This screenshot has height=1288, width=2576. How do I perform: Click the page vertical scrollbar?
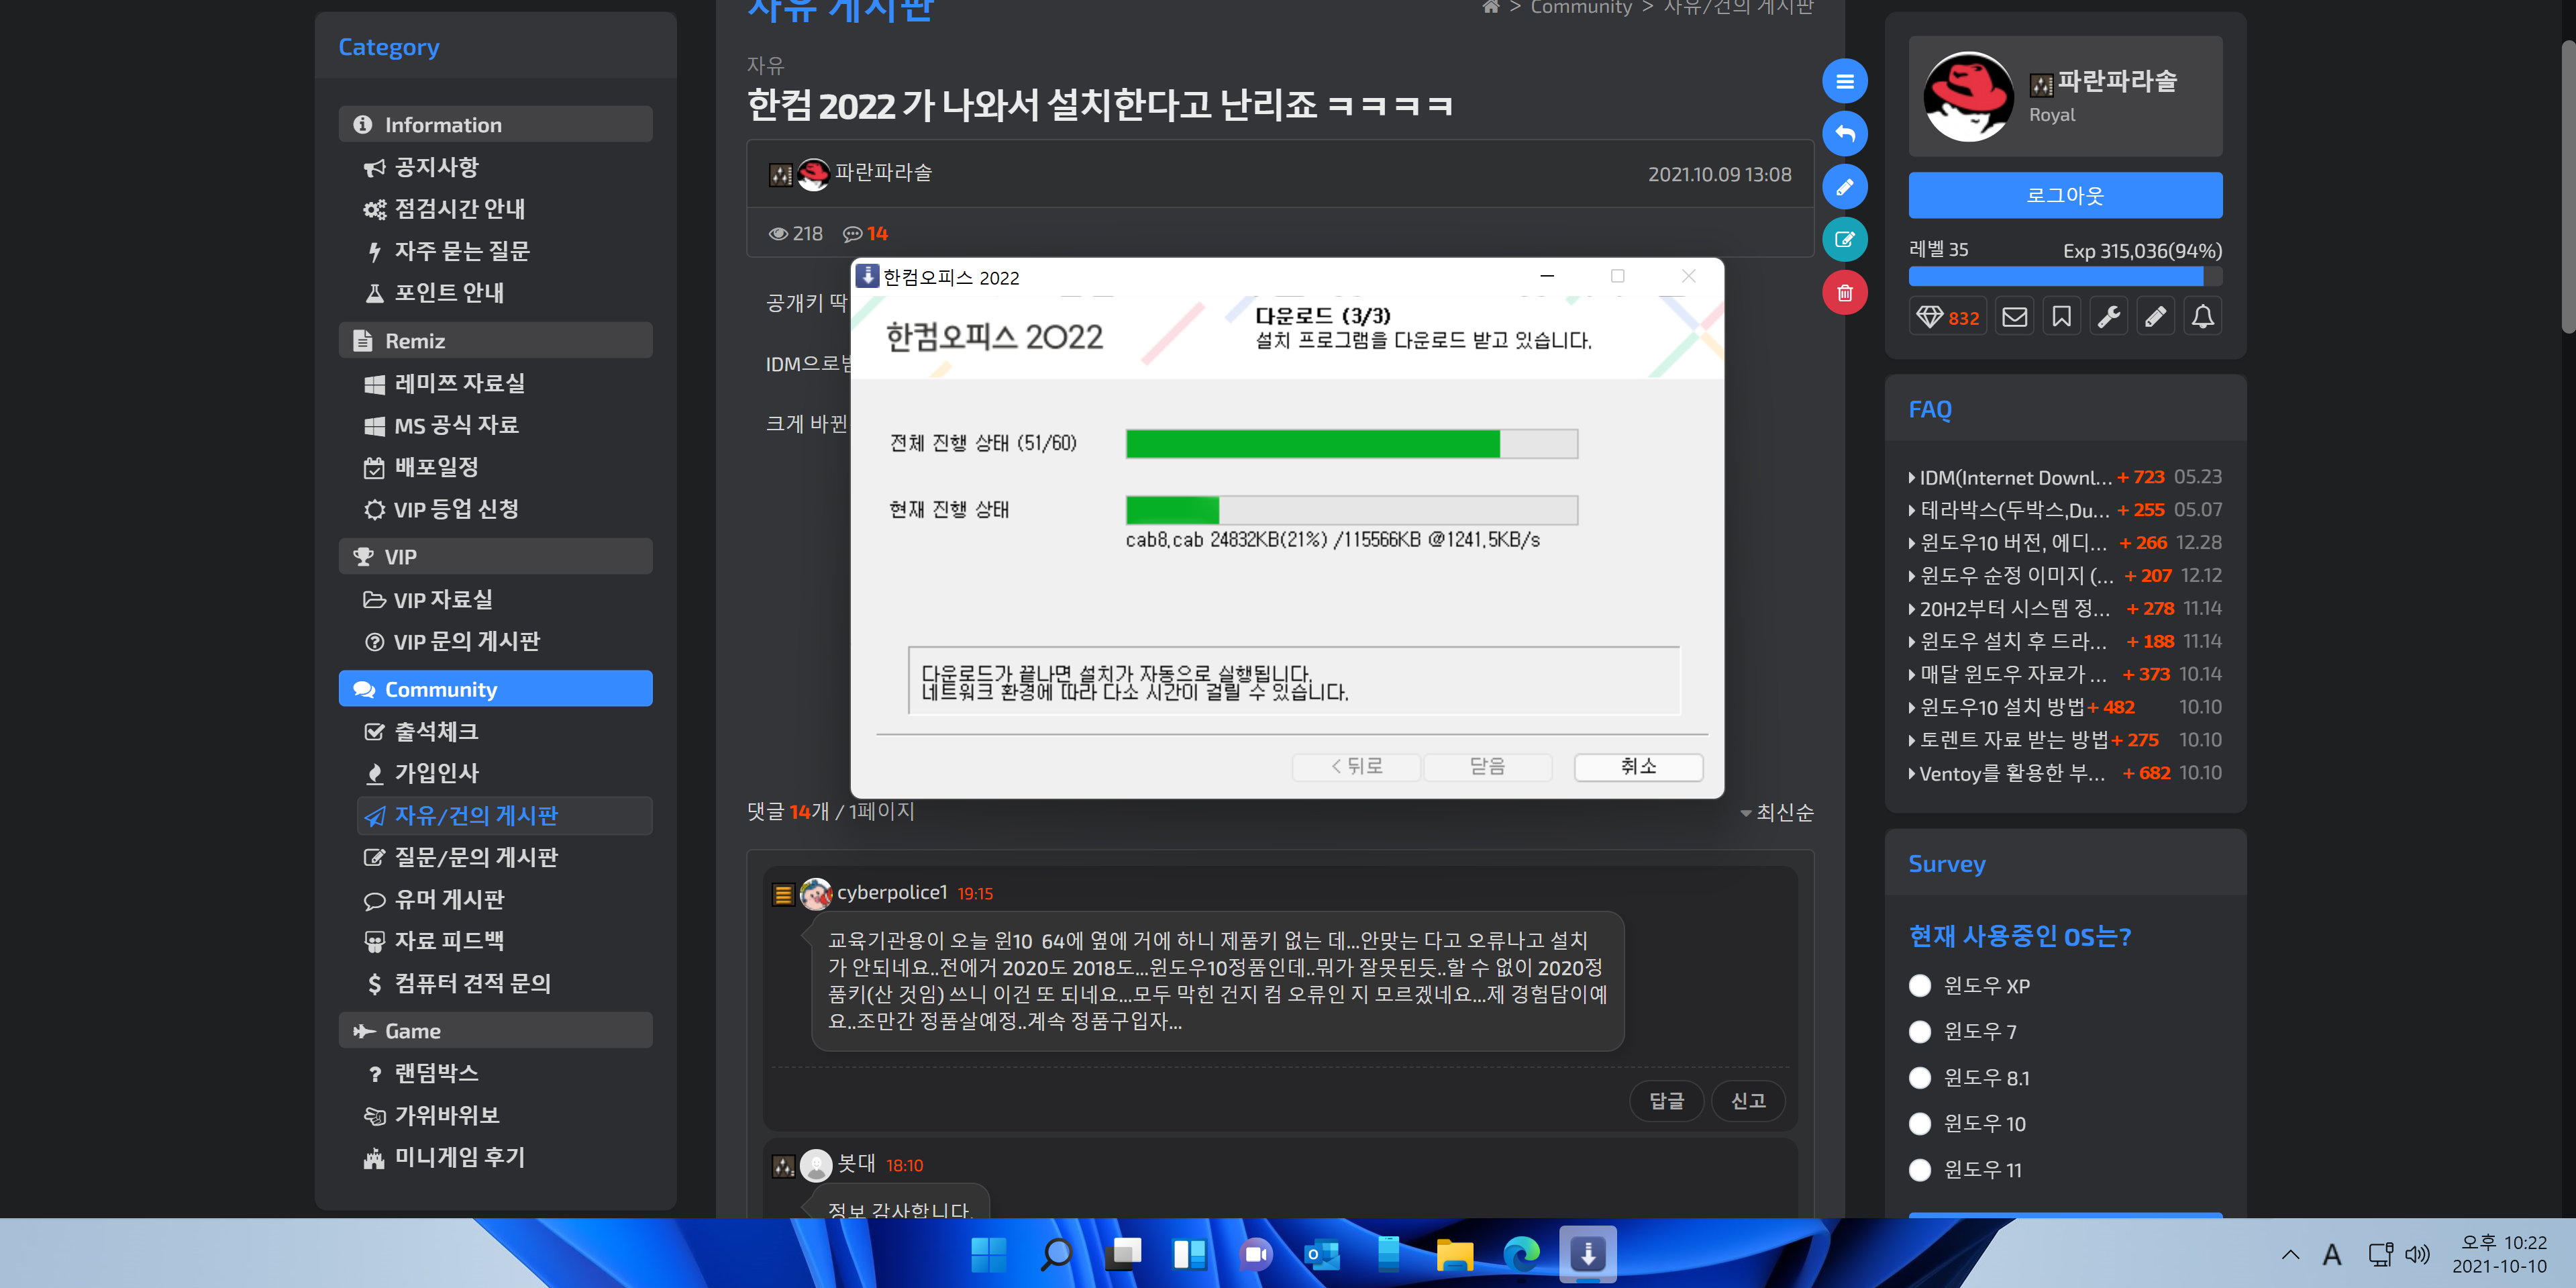coord(2567,186)
